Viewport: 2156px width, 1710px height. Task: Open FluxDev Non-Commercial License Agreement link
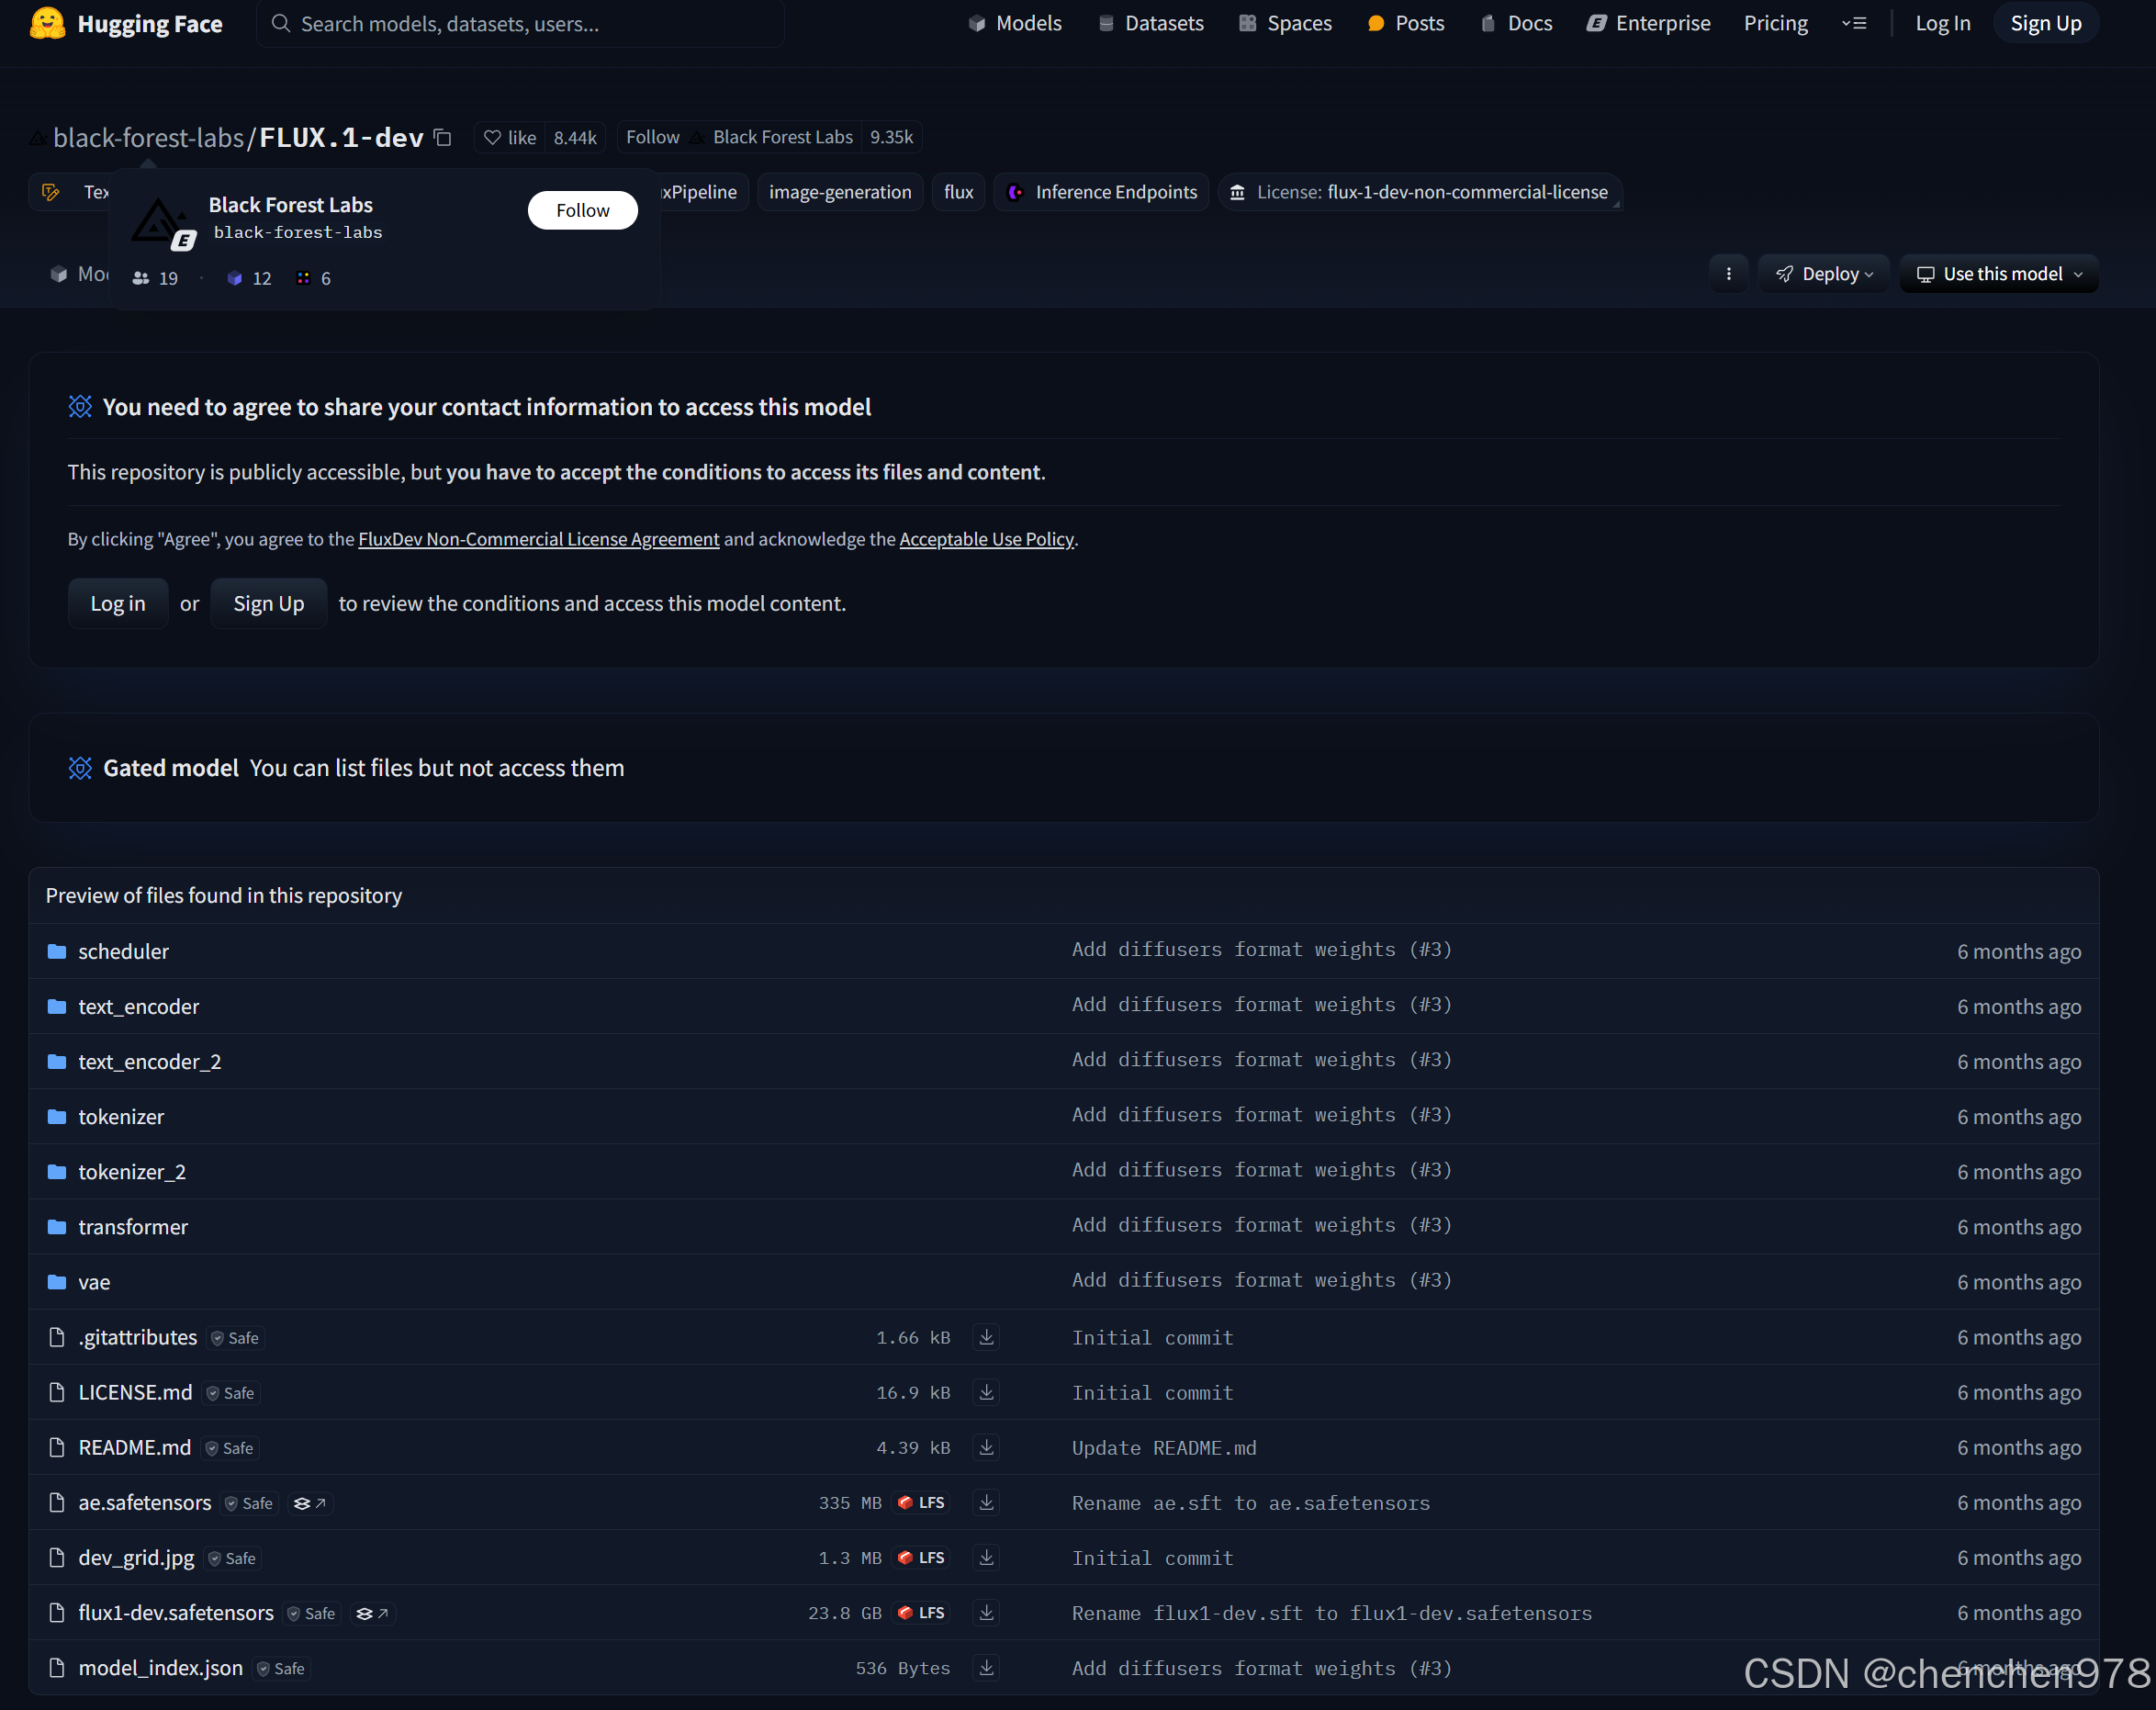pos(538,539)
